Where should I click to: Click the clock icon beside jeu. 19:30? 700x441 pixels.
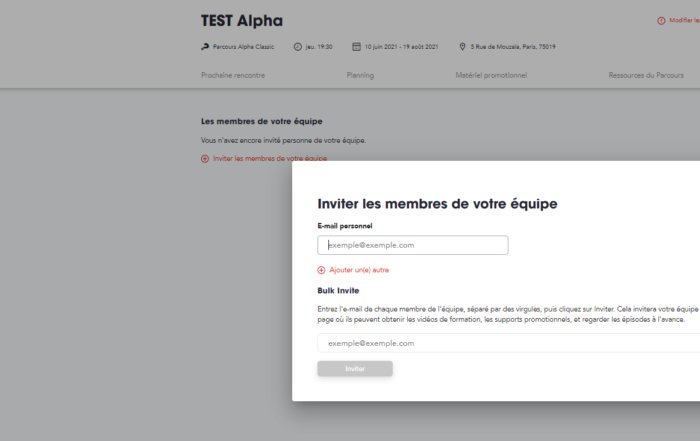[298, 46]
